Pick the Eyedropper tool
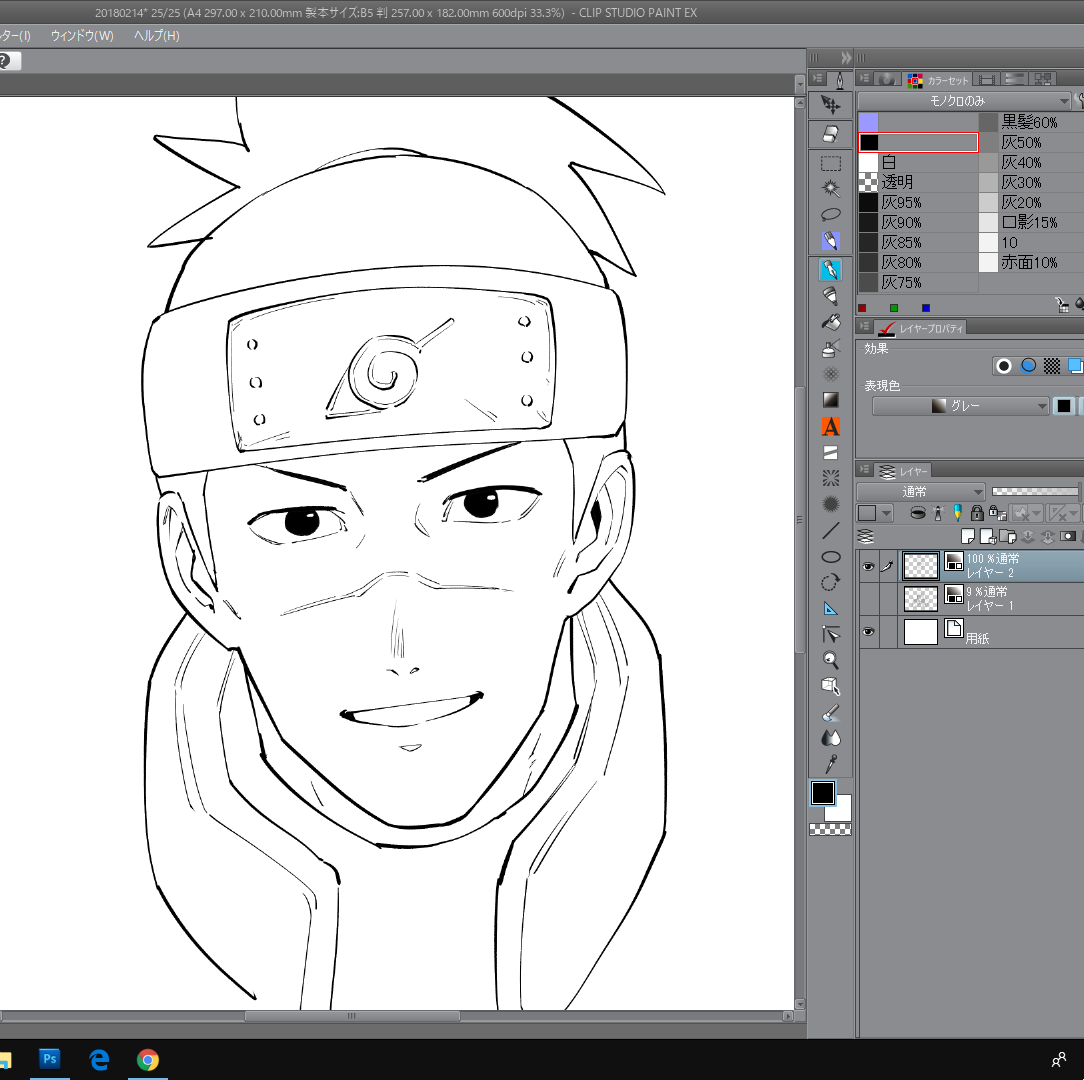 [x=830, y=764]
